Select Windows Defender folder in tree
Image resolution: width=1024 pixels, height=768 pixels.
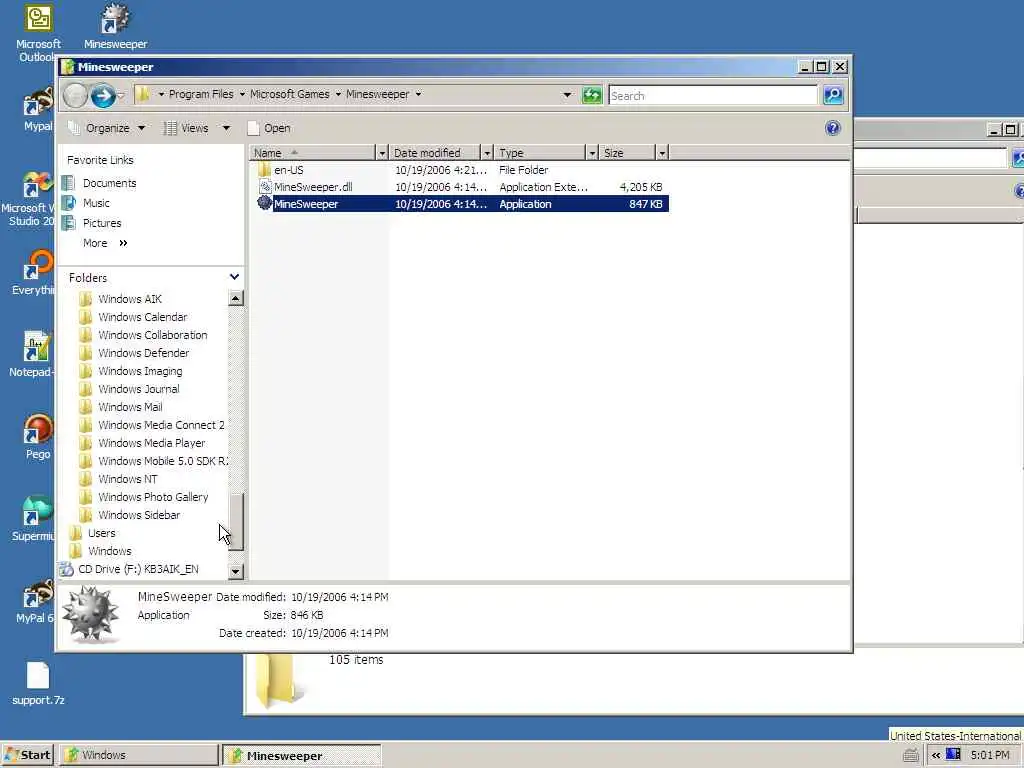point(143,353)
